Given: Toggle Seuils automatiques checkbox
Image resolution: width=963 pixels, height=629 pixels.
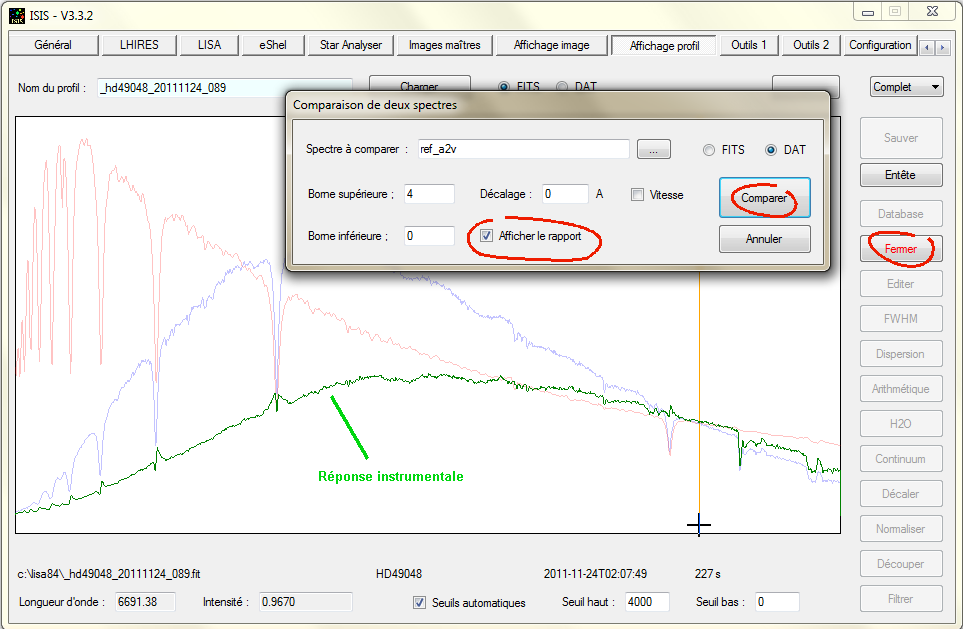Looking at the screenshot, I should tap(420, 603).
